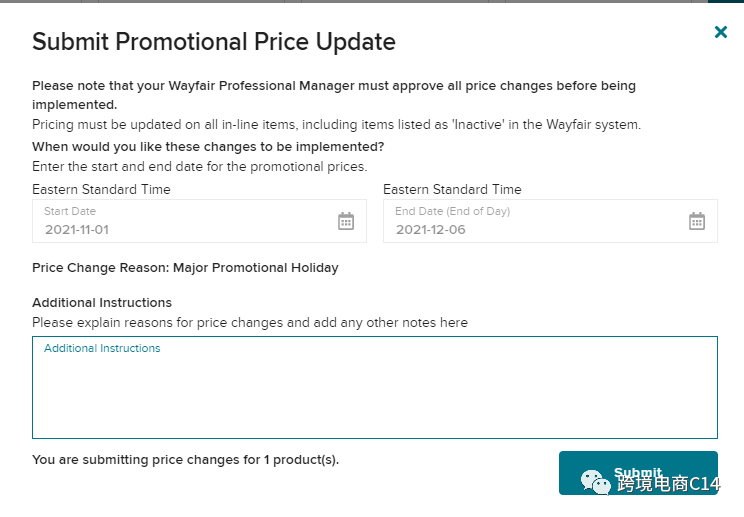Click the '跨境电商C14' watermark text
The image size is (744, 517).
click(x=668, y=485)
